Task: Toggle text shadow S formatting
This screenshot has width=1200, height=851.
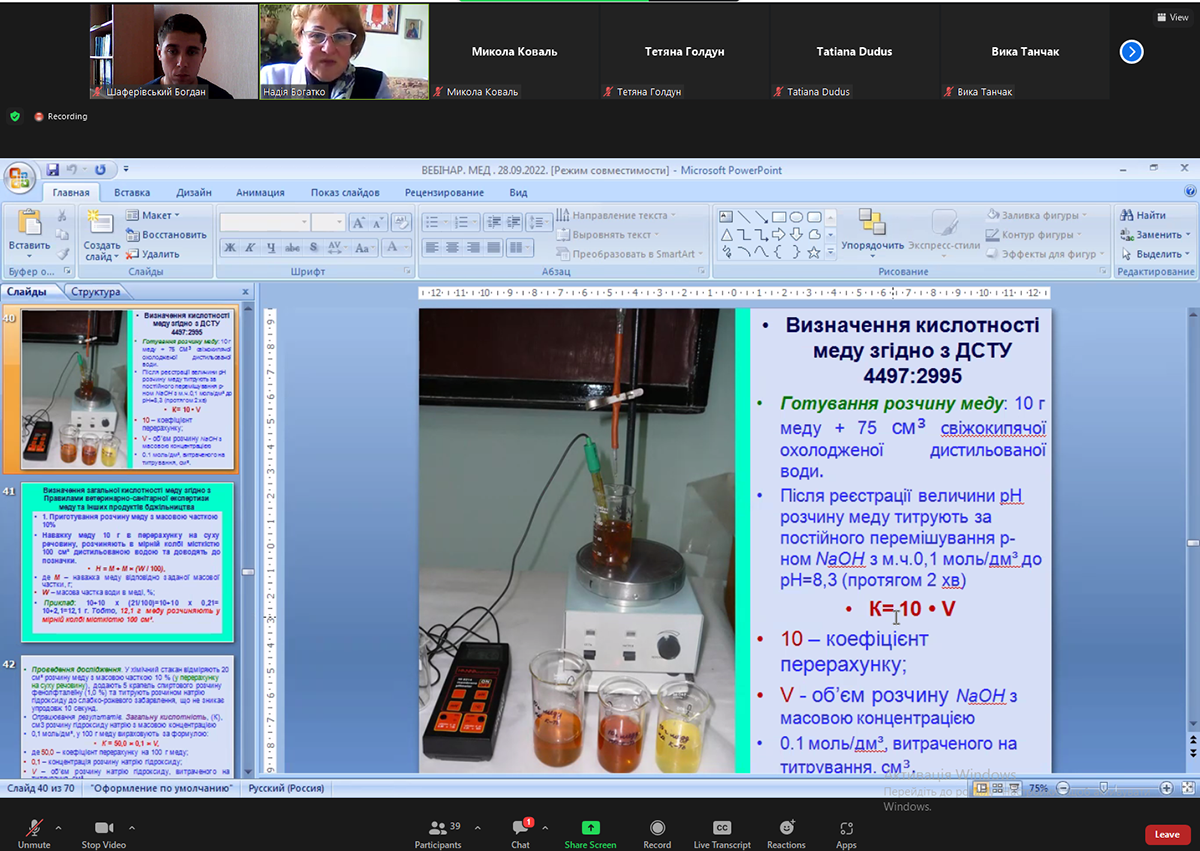Action: click(313, 247)
